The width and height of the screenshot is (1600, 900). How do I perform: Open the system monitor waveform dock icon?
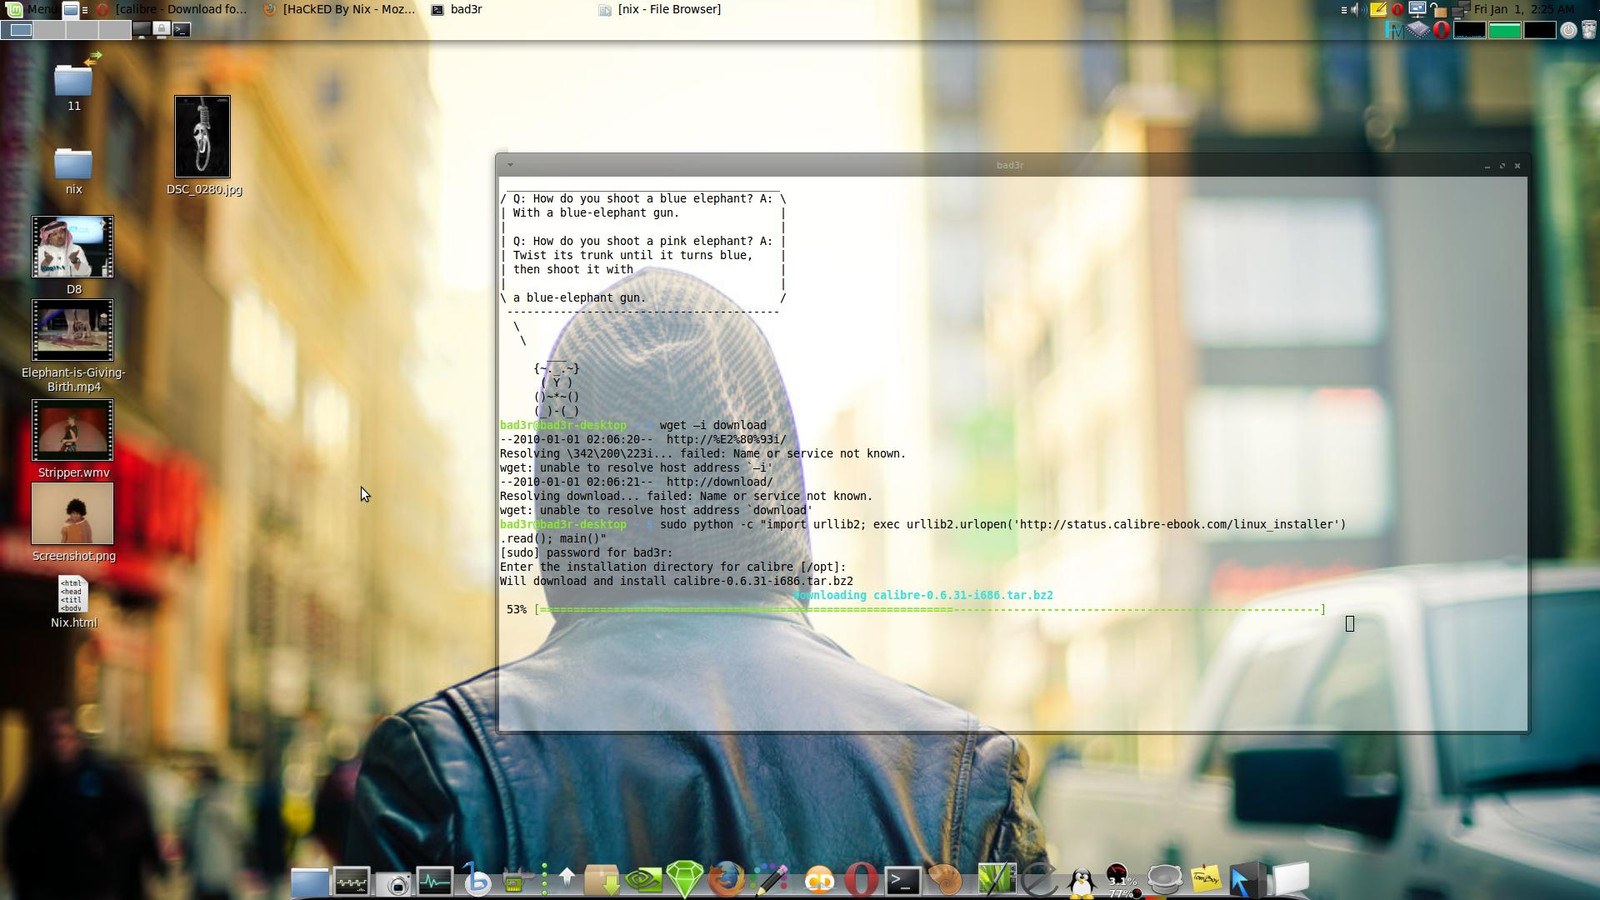click(352, 881)
